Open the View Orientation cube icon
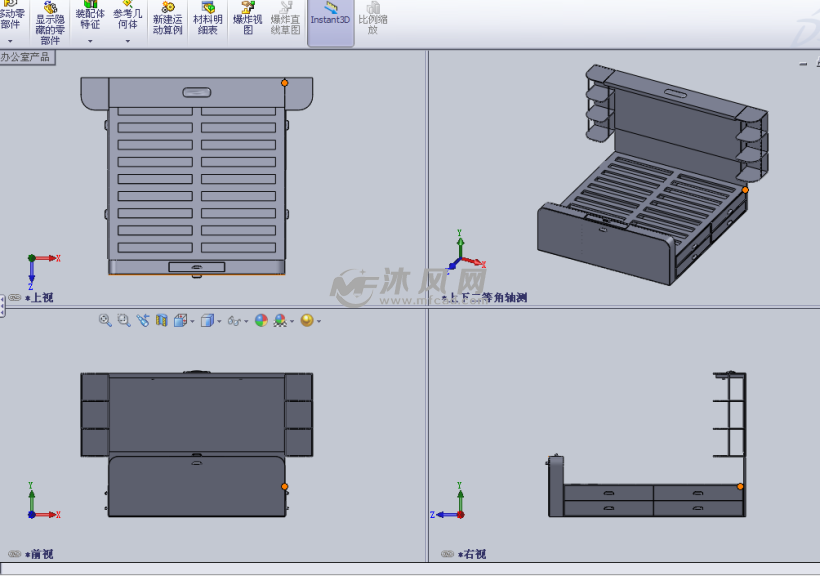Viewport: 820px width, 576px height. click(181, 321)
